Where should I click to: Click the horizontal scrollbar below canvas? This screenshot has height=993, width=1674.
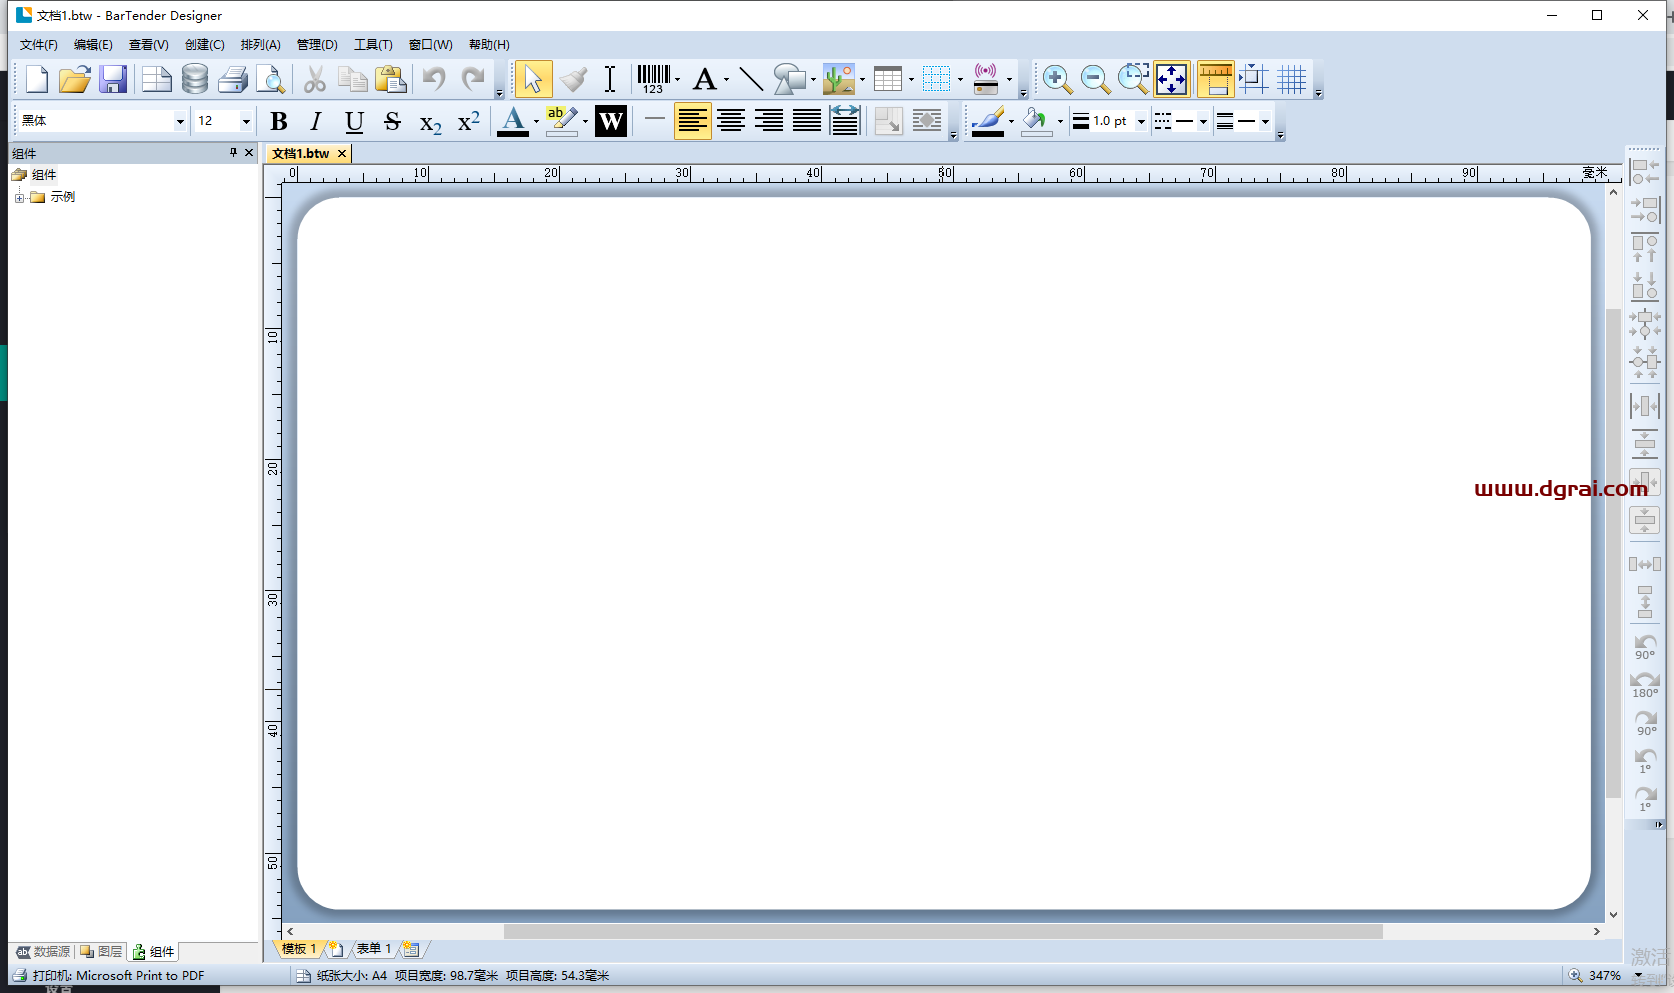coord(942,931)
